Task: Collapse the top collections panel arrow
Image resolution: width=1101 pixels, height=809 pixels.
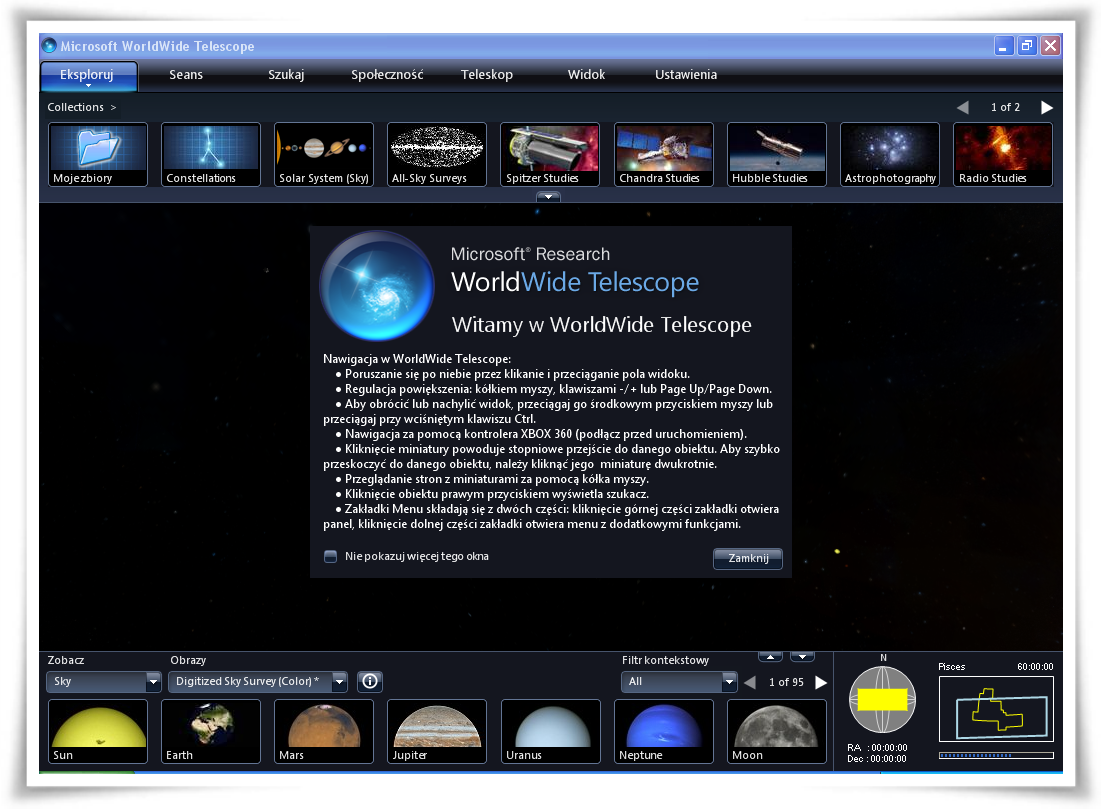Action: tap(548, 197)
